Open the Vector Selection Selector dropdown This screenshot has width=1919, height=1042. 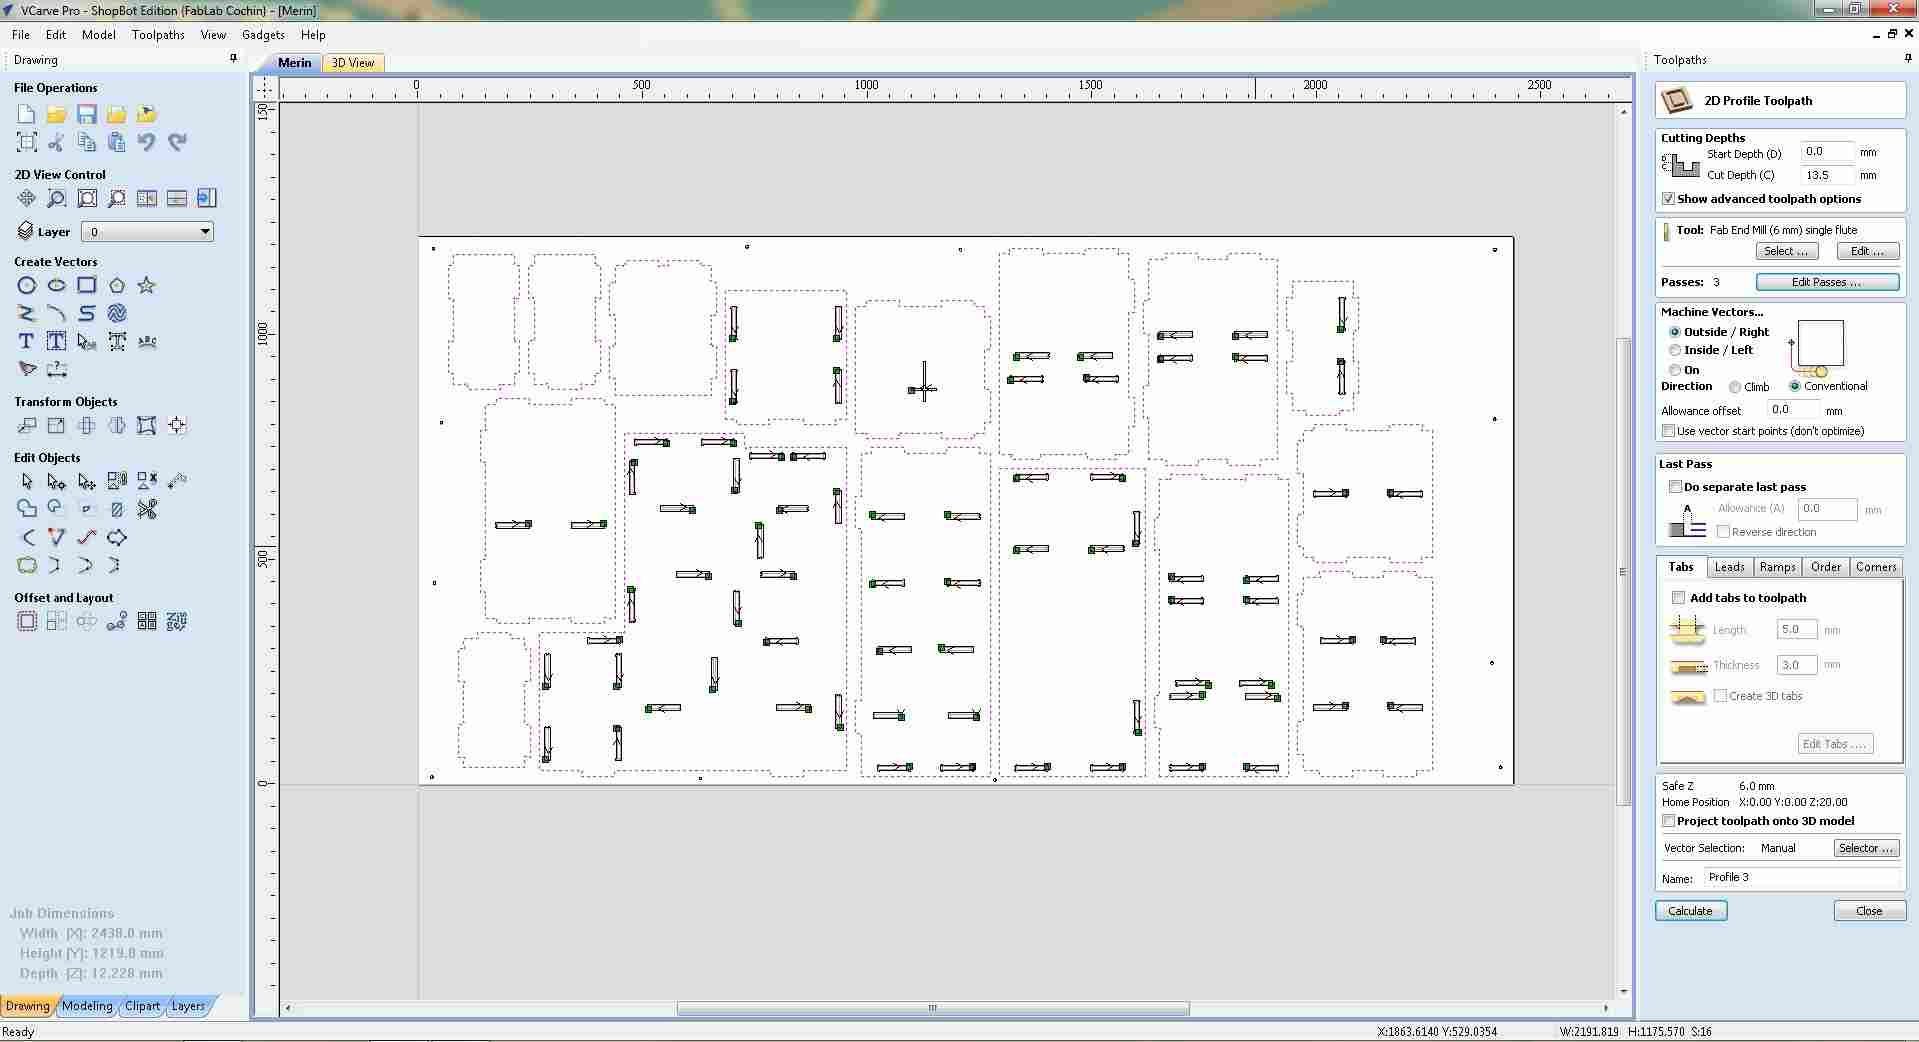point(1865,847)
